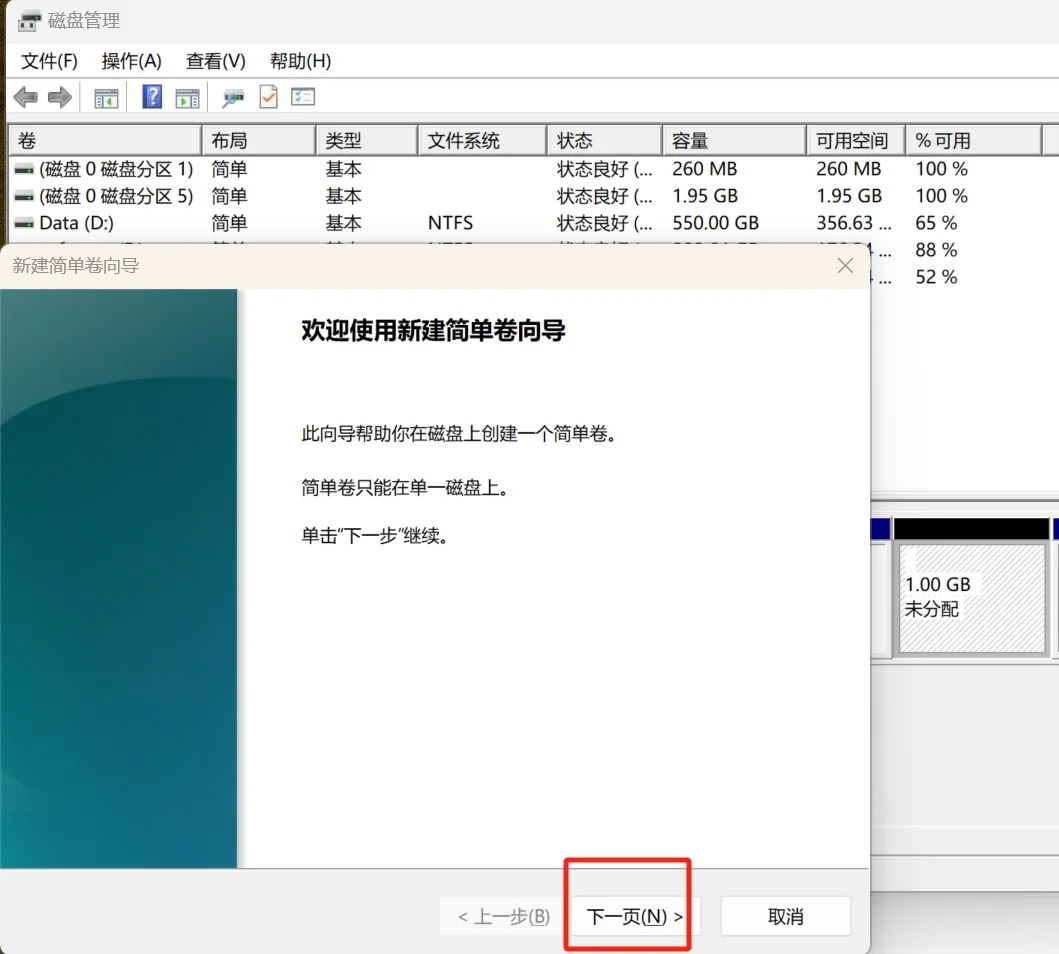Close the 新建简单卷向导 dialog
1059x954 pixels.
pyautogui.click(x=845, y=265)
